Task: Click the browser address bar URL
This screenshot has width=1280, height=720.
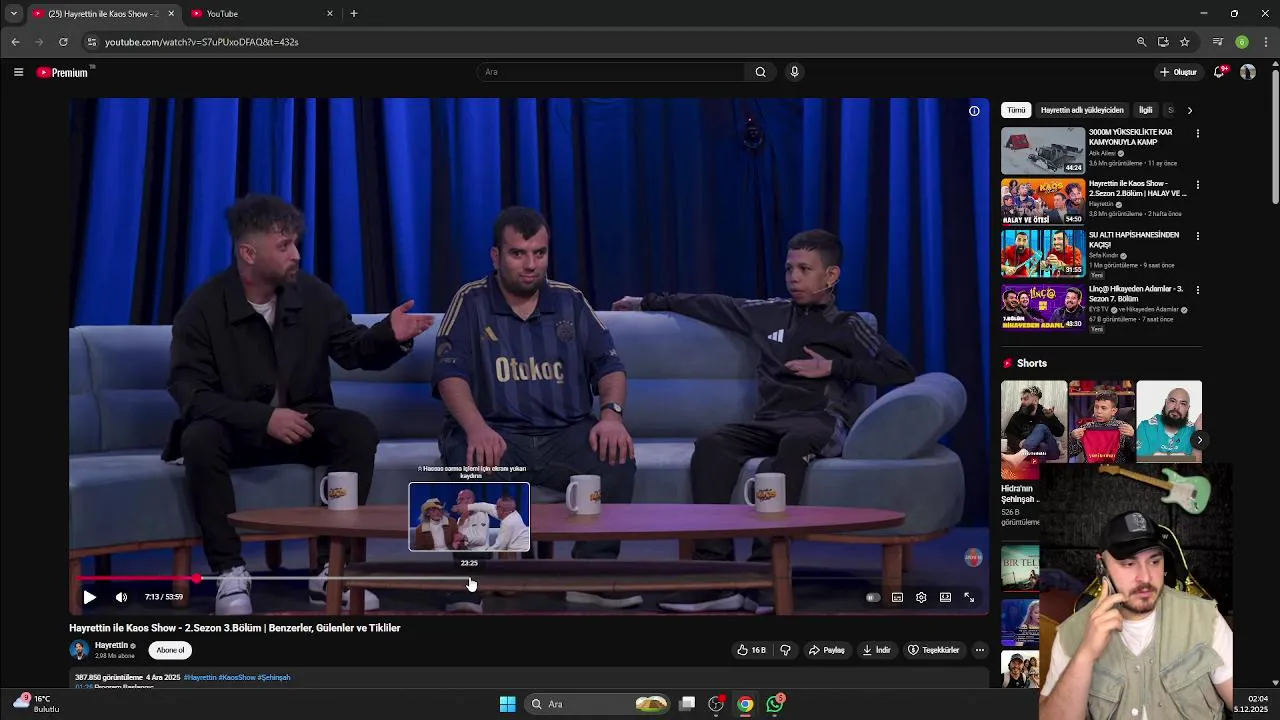Action: click(x=202, y=42)
